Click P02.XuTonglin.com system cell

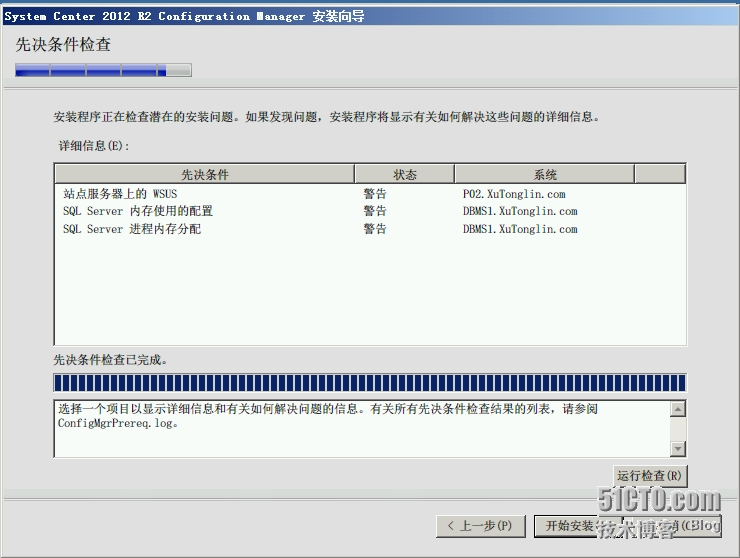coord(514,194)
